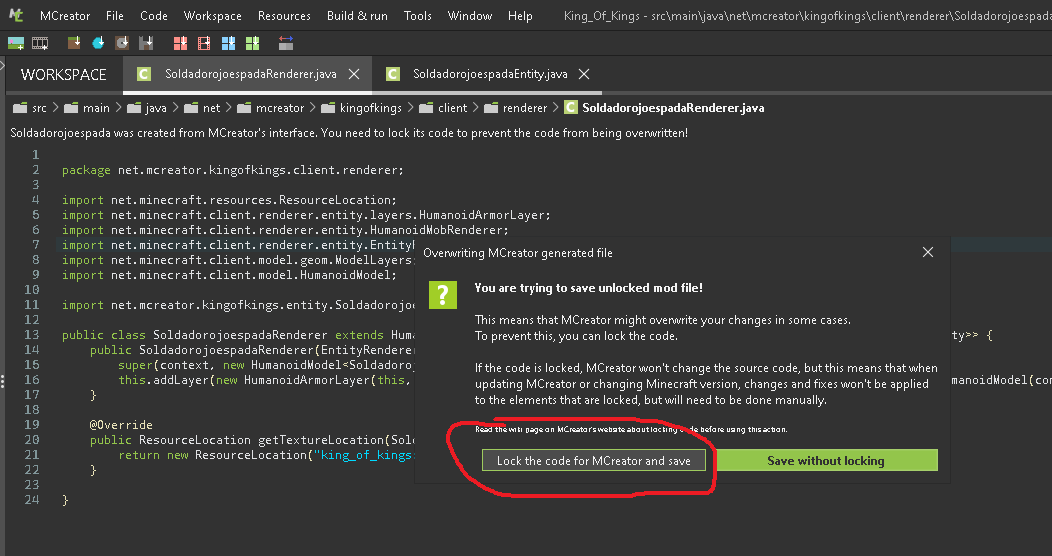Screen dimensions: 1052x556
Task: Open the File menu
Action: click(x=115, y=15)
